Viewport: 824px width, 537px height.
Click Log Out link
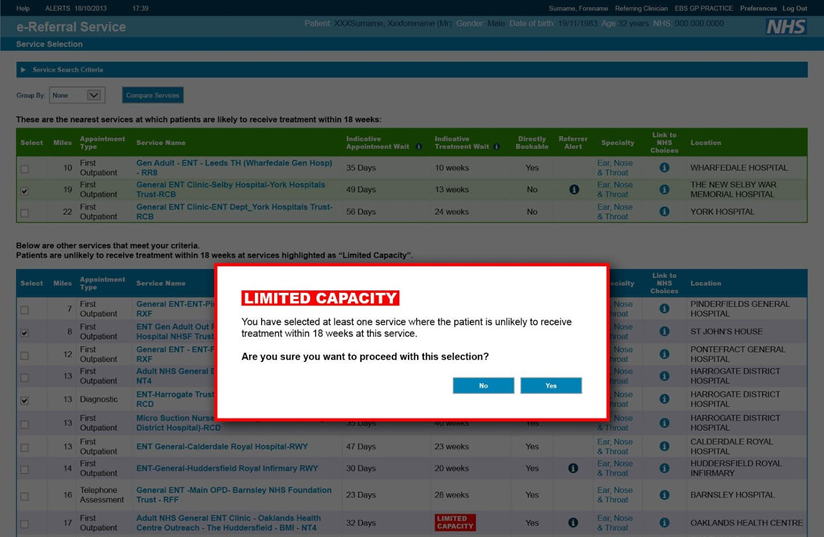pyautogui.click(x=795, y=8)
